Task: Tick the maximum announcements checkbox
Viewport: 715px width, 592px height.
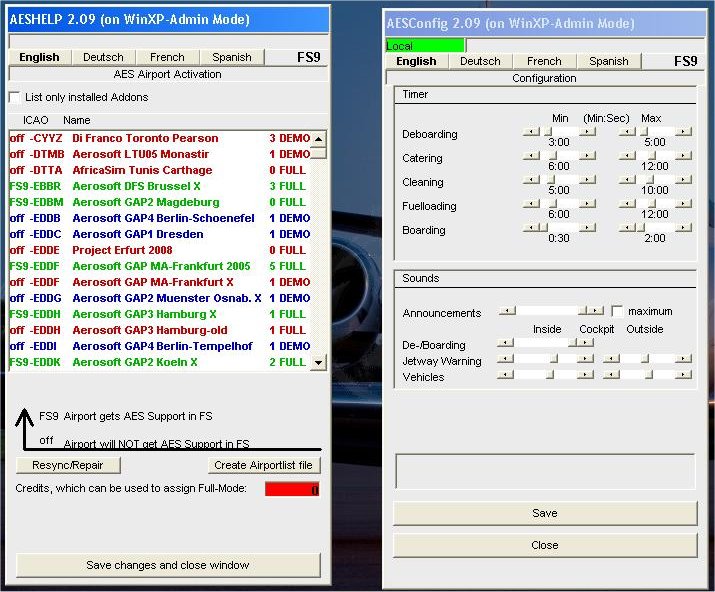Action: [617, 311]
